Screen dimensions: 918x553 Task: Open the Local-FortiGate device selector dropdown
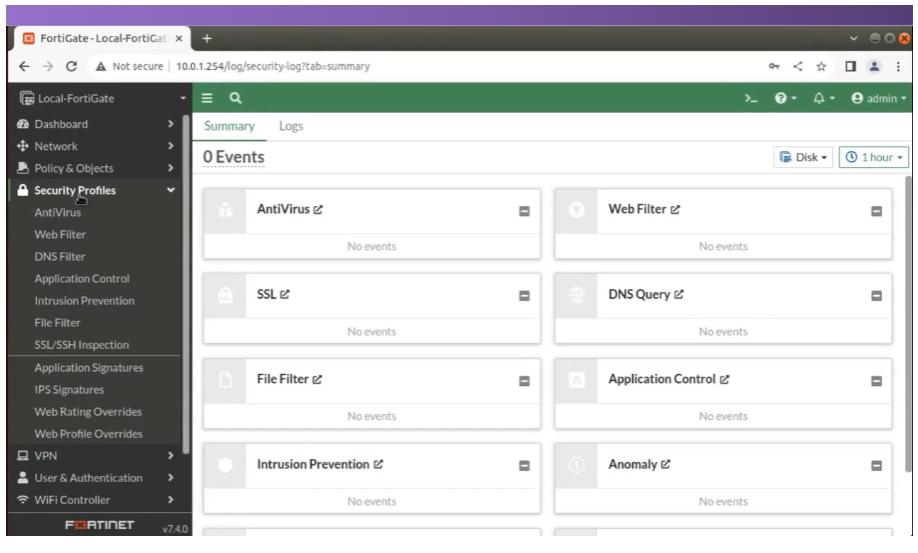point(101,98)
